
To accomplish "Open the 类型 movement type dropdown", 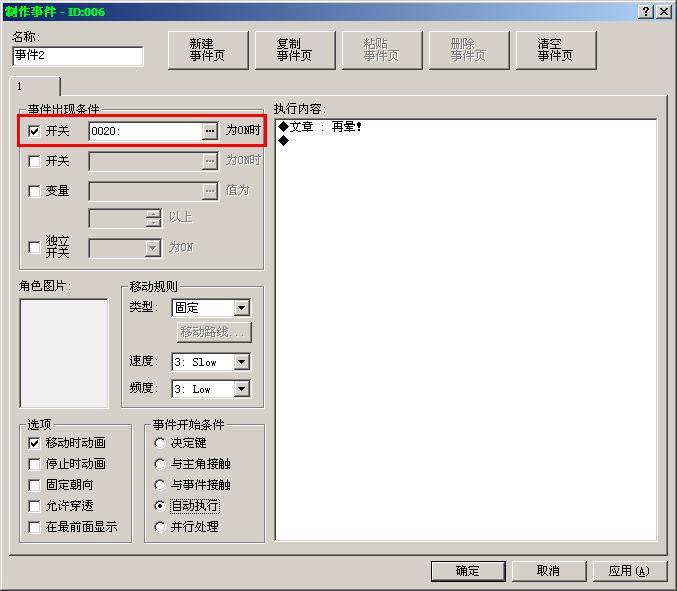I will point(242,308).
